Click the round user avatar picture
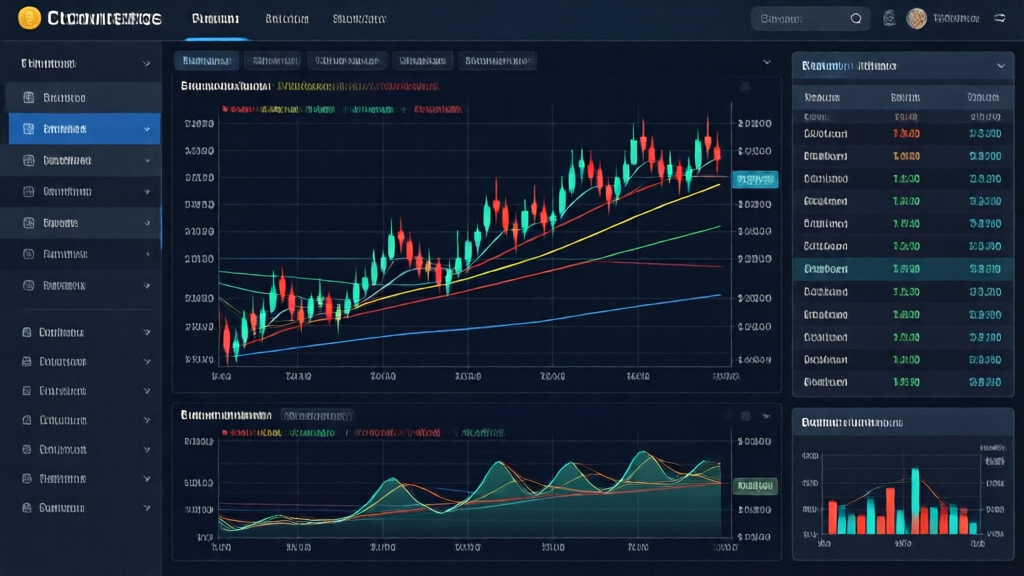This screenshot has width=1024, height=576. (916, 18)
